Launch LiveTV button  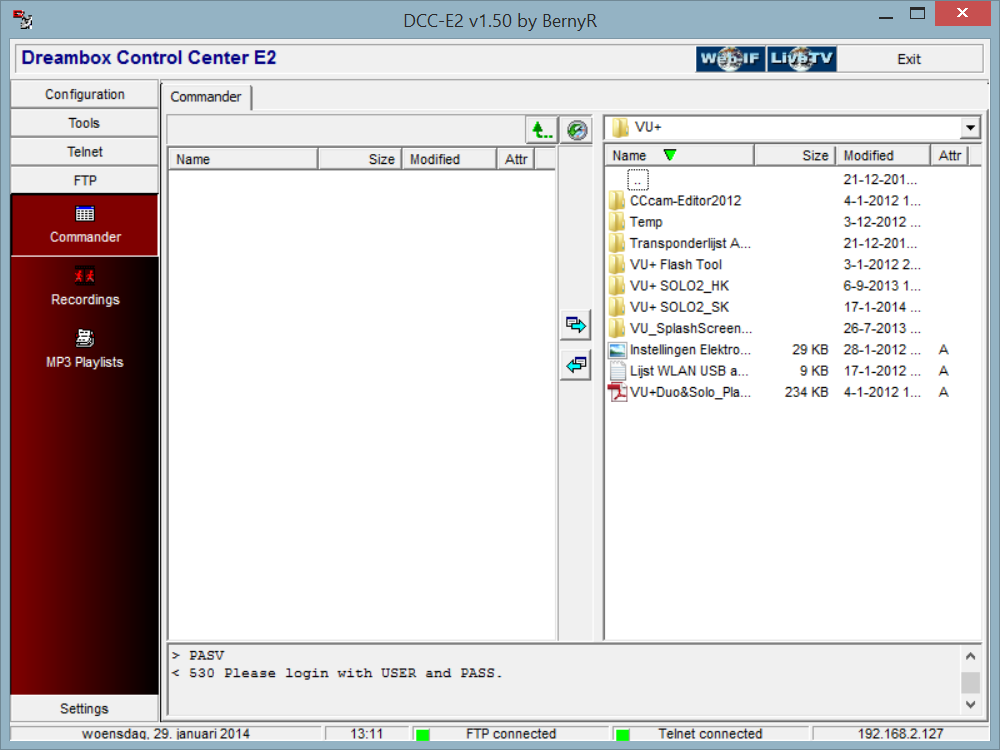coord(802,59)
